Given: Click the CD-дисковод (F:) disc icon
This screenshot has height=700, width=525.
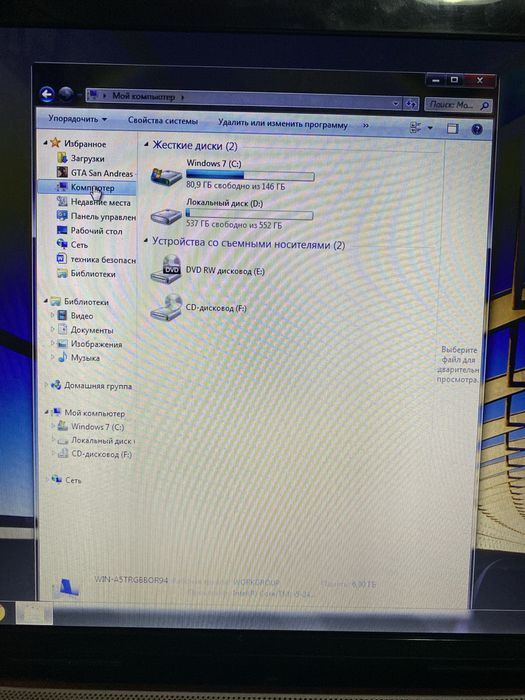Looking at the screenshot, I should click(166, 307).
